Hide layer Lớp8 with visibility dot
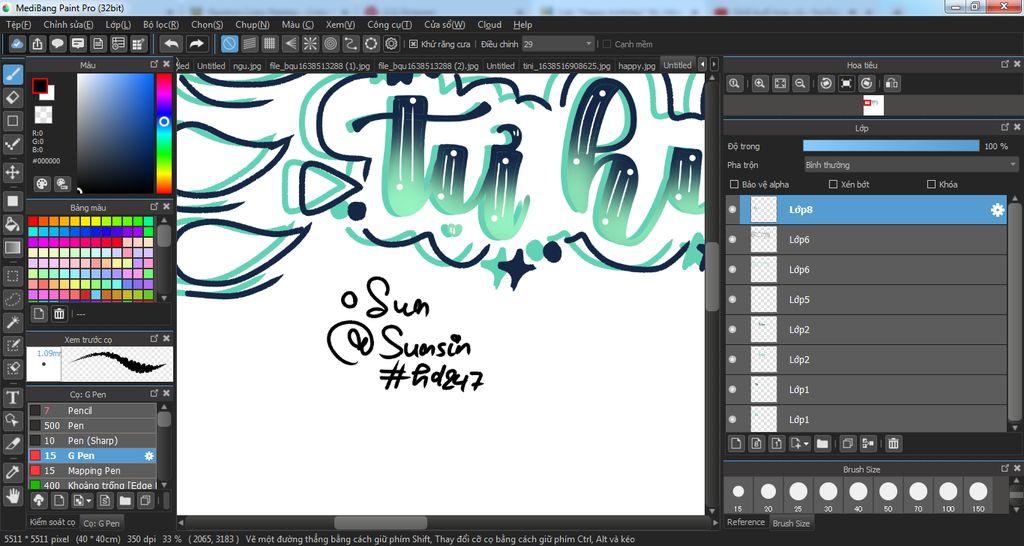This screenshot has height=546, width=1024. [732, 210]
